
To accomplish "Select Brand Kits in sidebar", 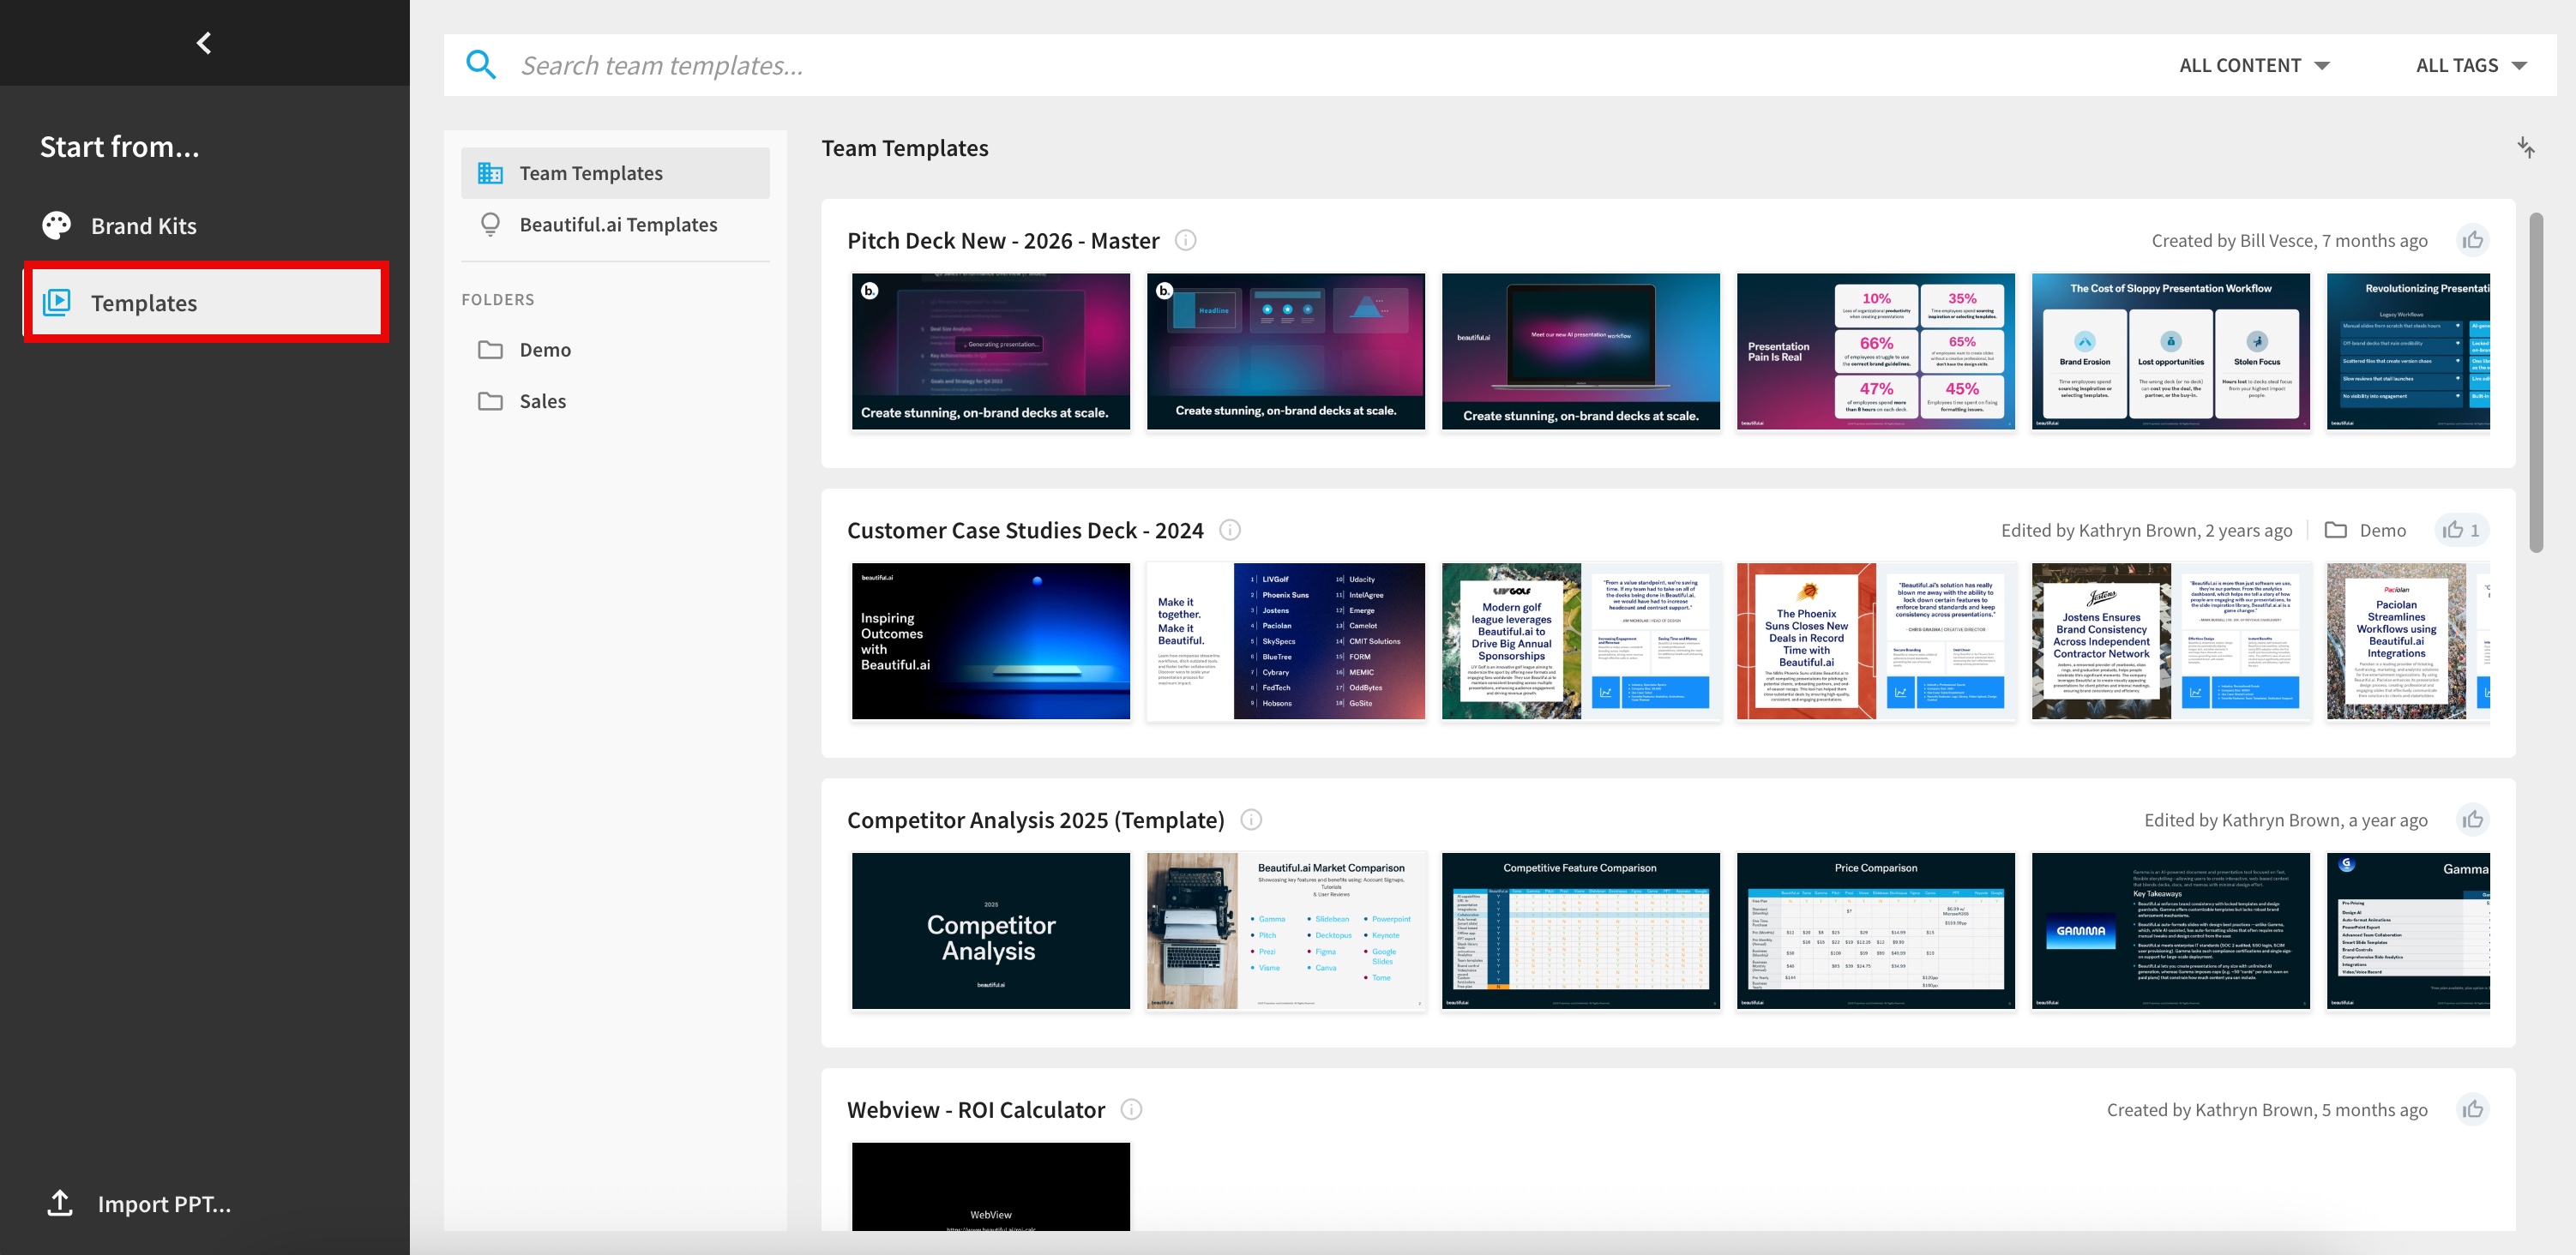I will click(205, 225).
